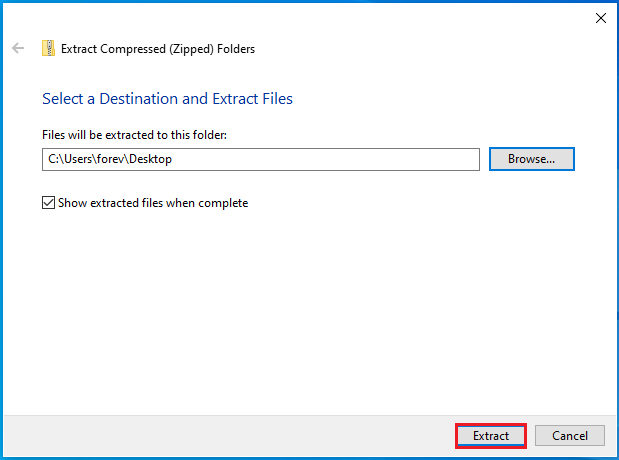
Task: Click the "Select a Destination and Extract Files" heading
Action: point(167,99)
